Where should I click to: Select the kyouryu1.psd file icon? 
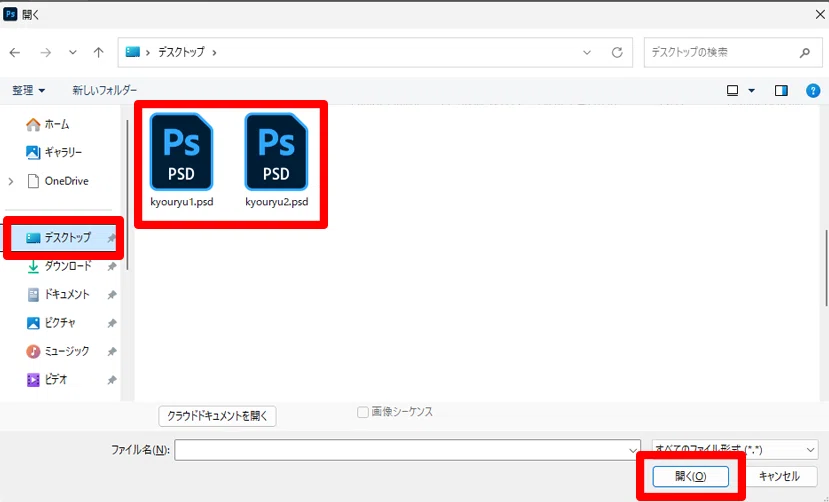(x=181, y=152)
